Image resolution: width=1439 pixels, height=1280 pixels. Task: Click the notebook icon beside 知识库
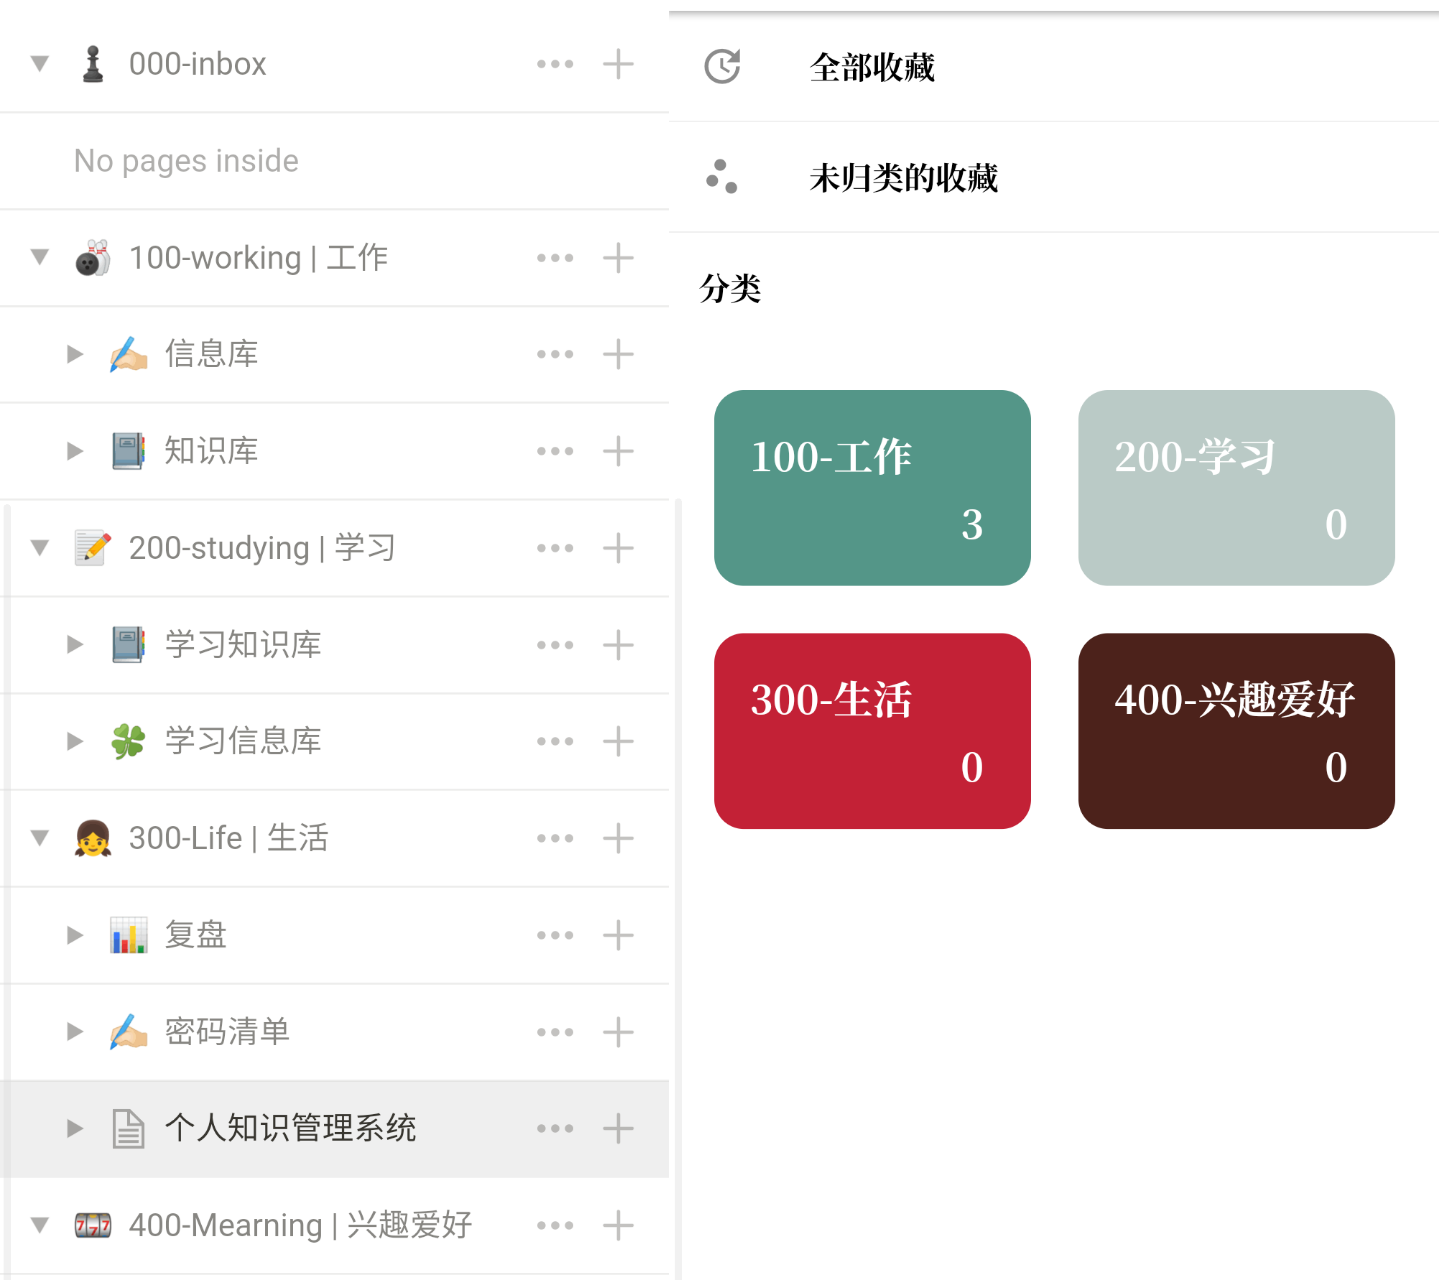tap(128, 451)
